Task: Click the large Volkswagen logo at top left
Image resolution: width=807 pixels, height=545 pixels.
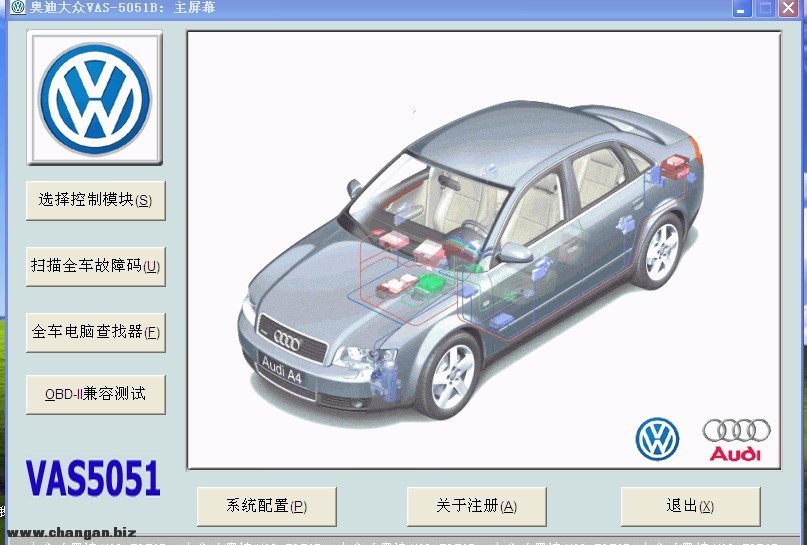Action: 95,98
